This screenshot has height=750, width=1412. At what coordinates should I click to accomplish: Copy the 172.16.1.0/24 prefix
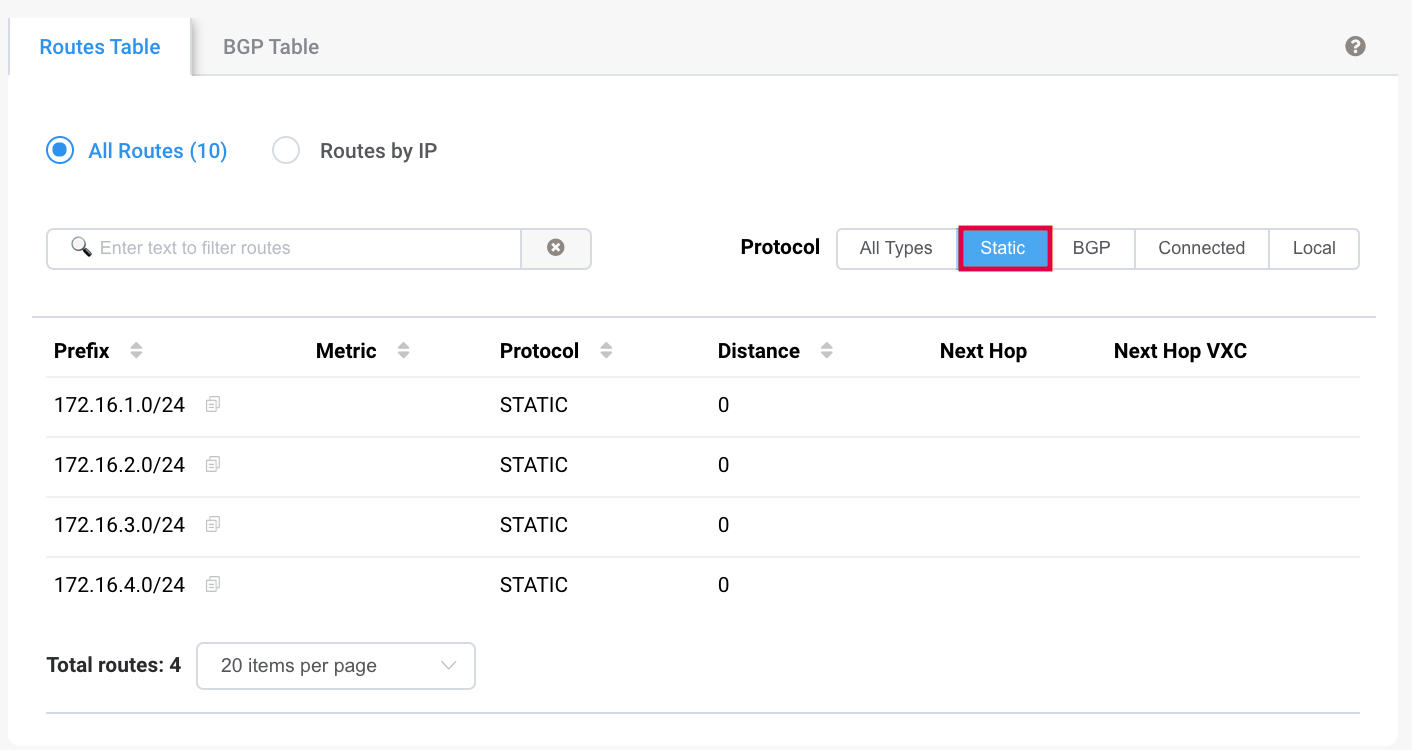(212, 404)
